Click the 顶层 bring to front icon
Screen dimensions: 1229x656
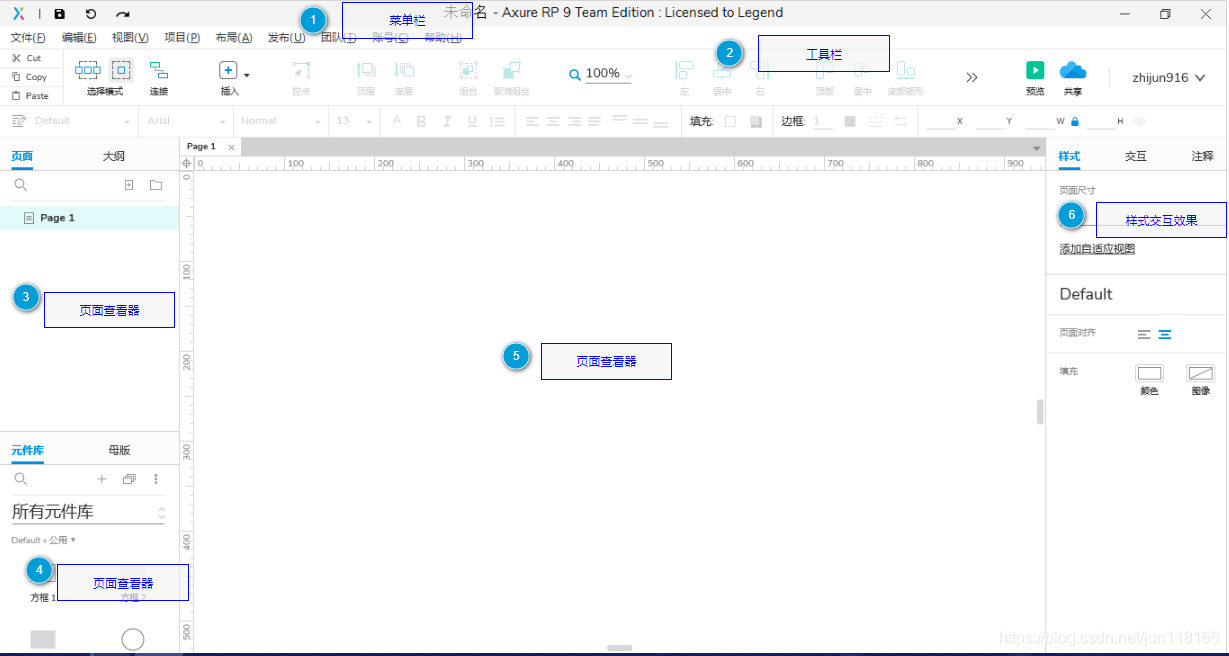click(366, 71)
